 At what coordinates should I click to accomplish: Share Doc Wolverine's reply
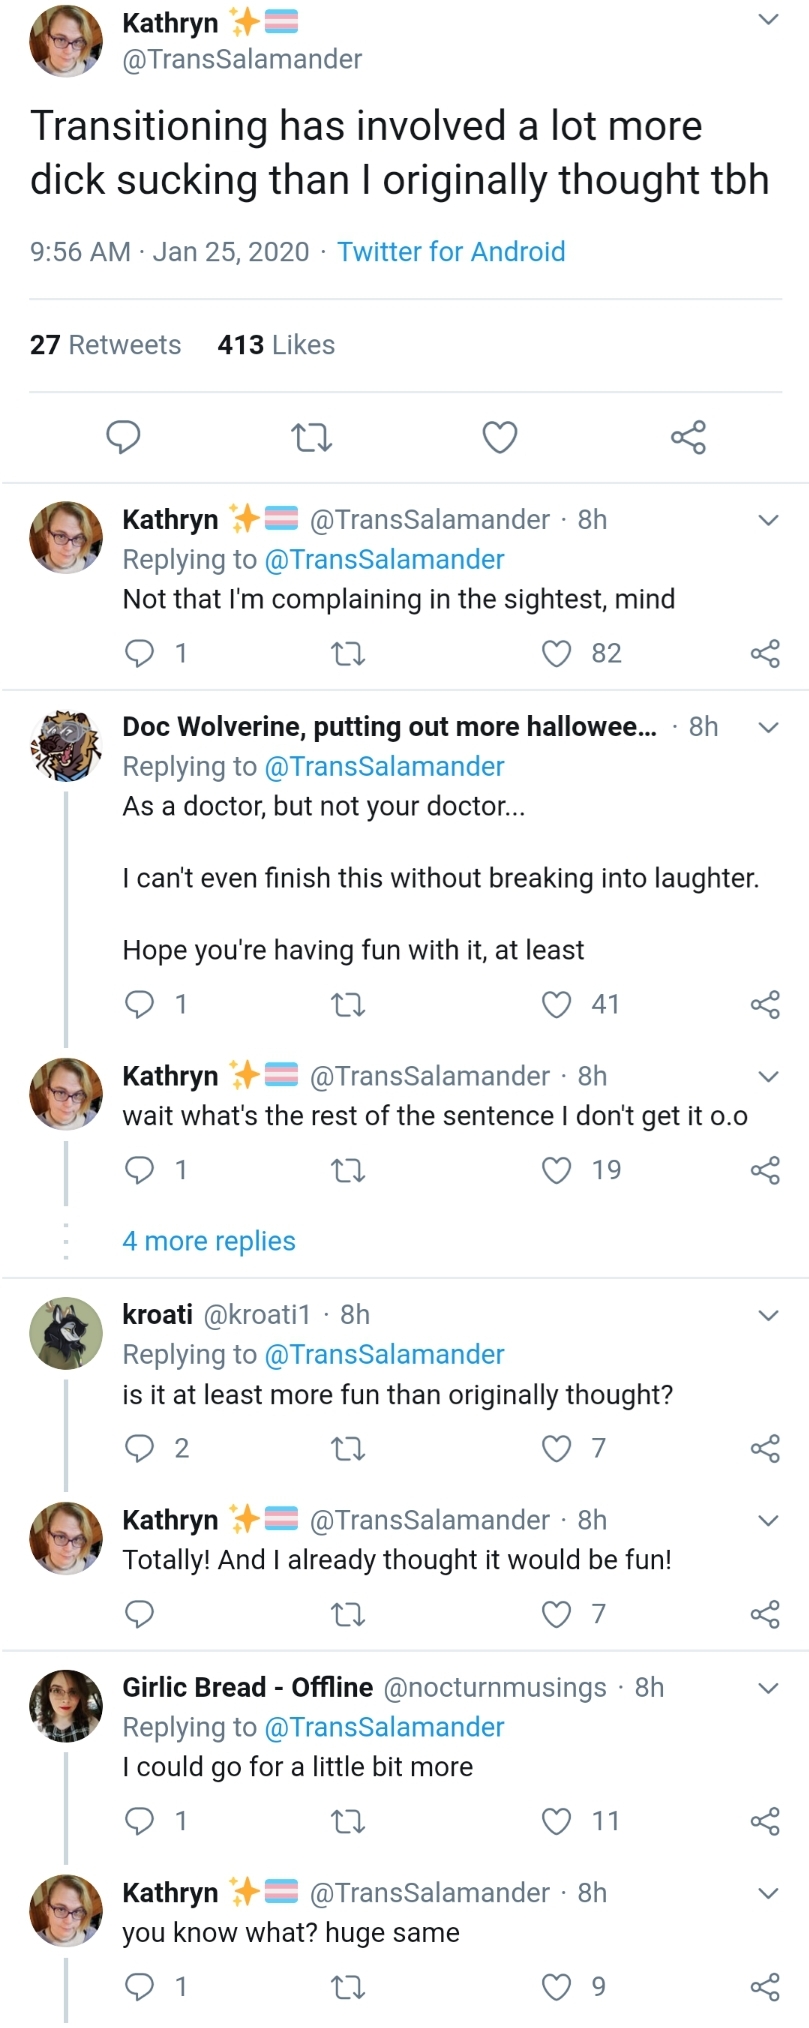tap(765, 1004)
